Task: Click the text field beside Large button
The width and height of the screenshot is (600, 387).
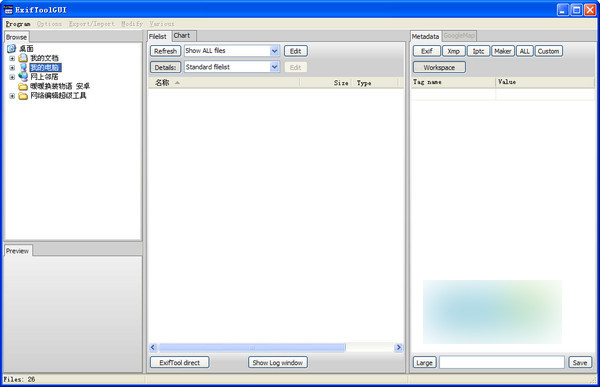Action: coord(502,362)
